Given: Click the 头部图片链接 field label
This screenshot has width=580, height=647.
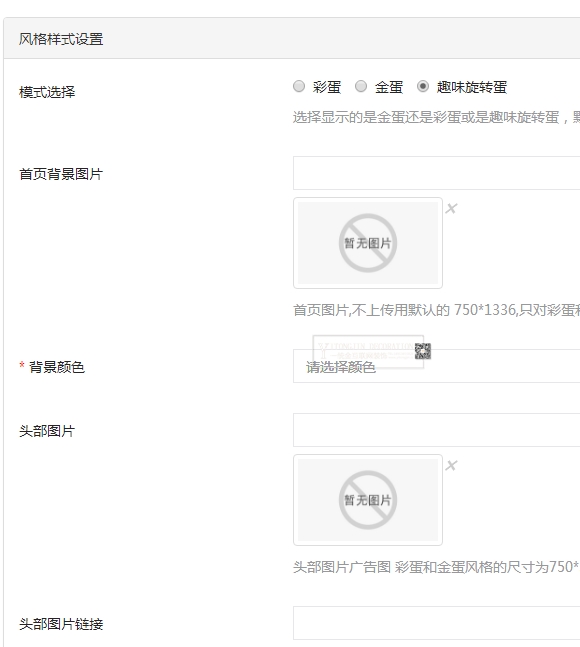Looking at the screenshot, I should point(61,624).
